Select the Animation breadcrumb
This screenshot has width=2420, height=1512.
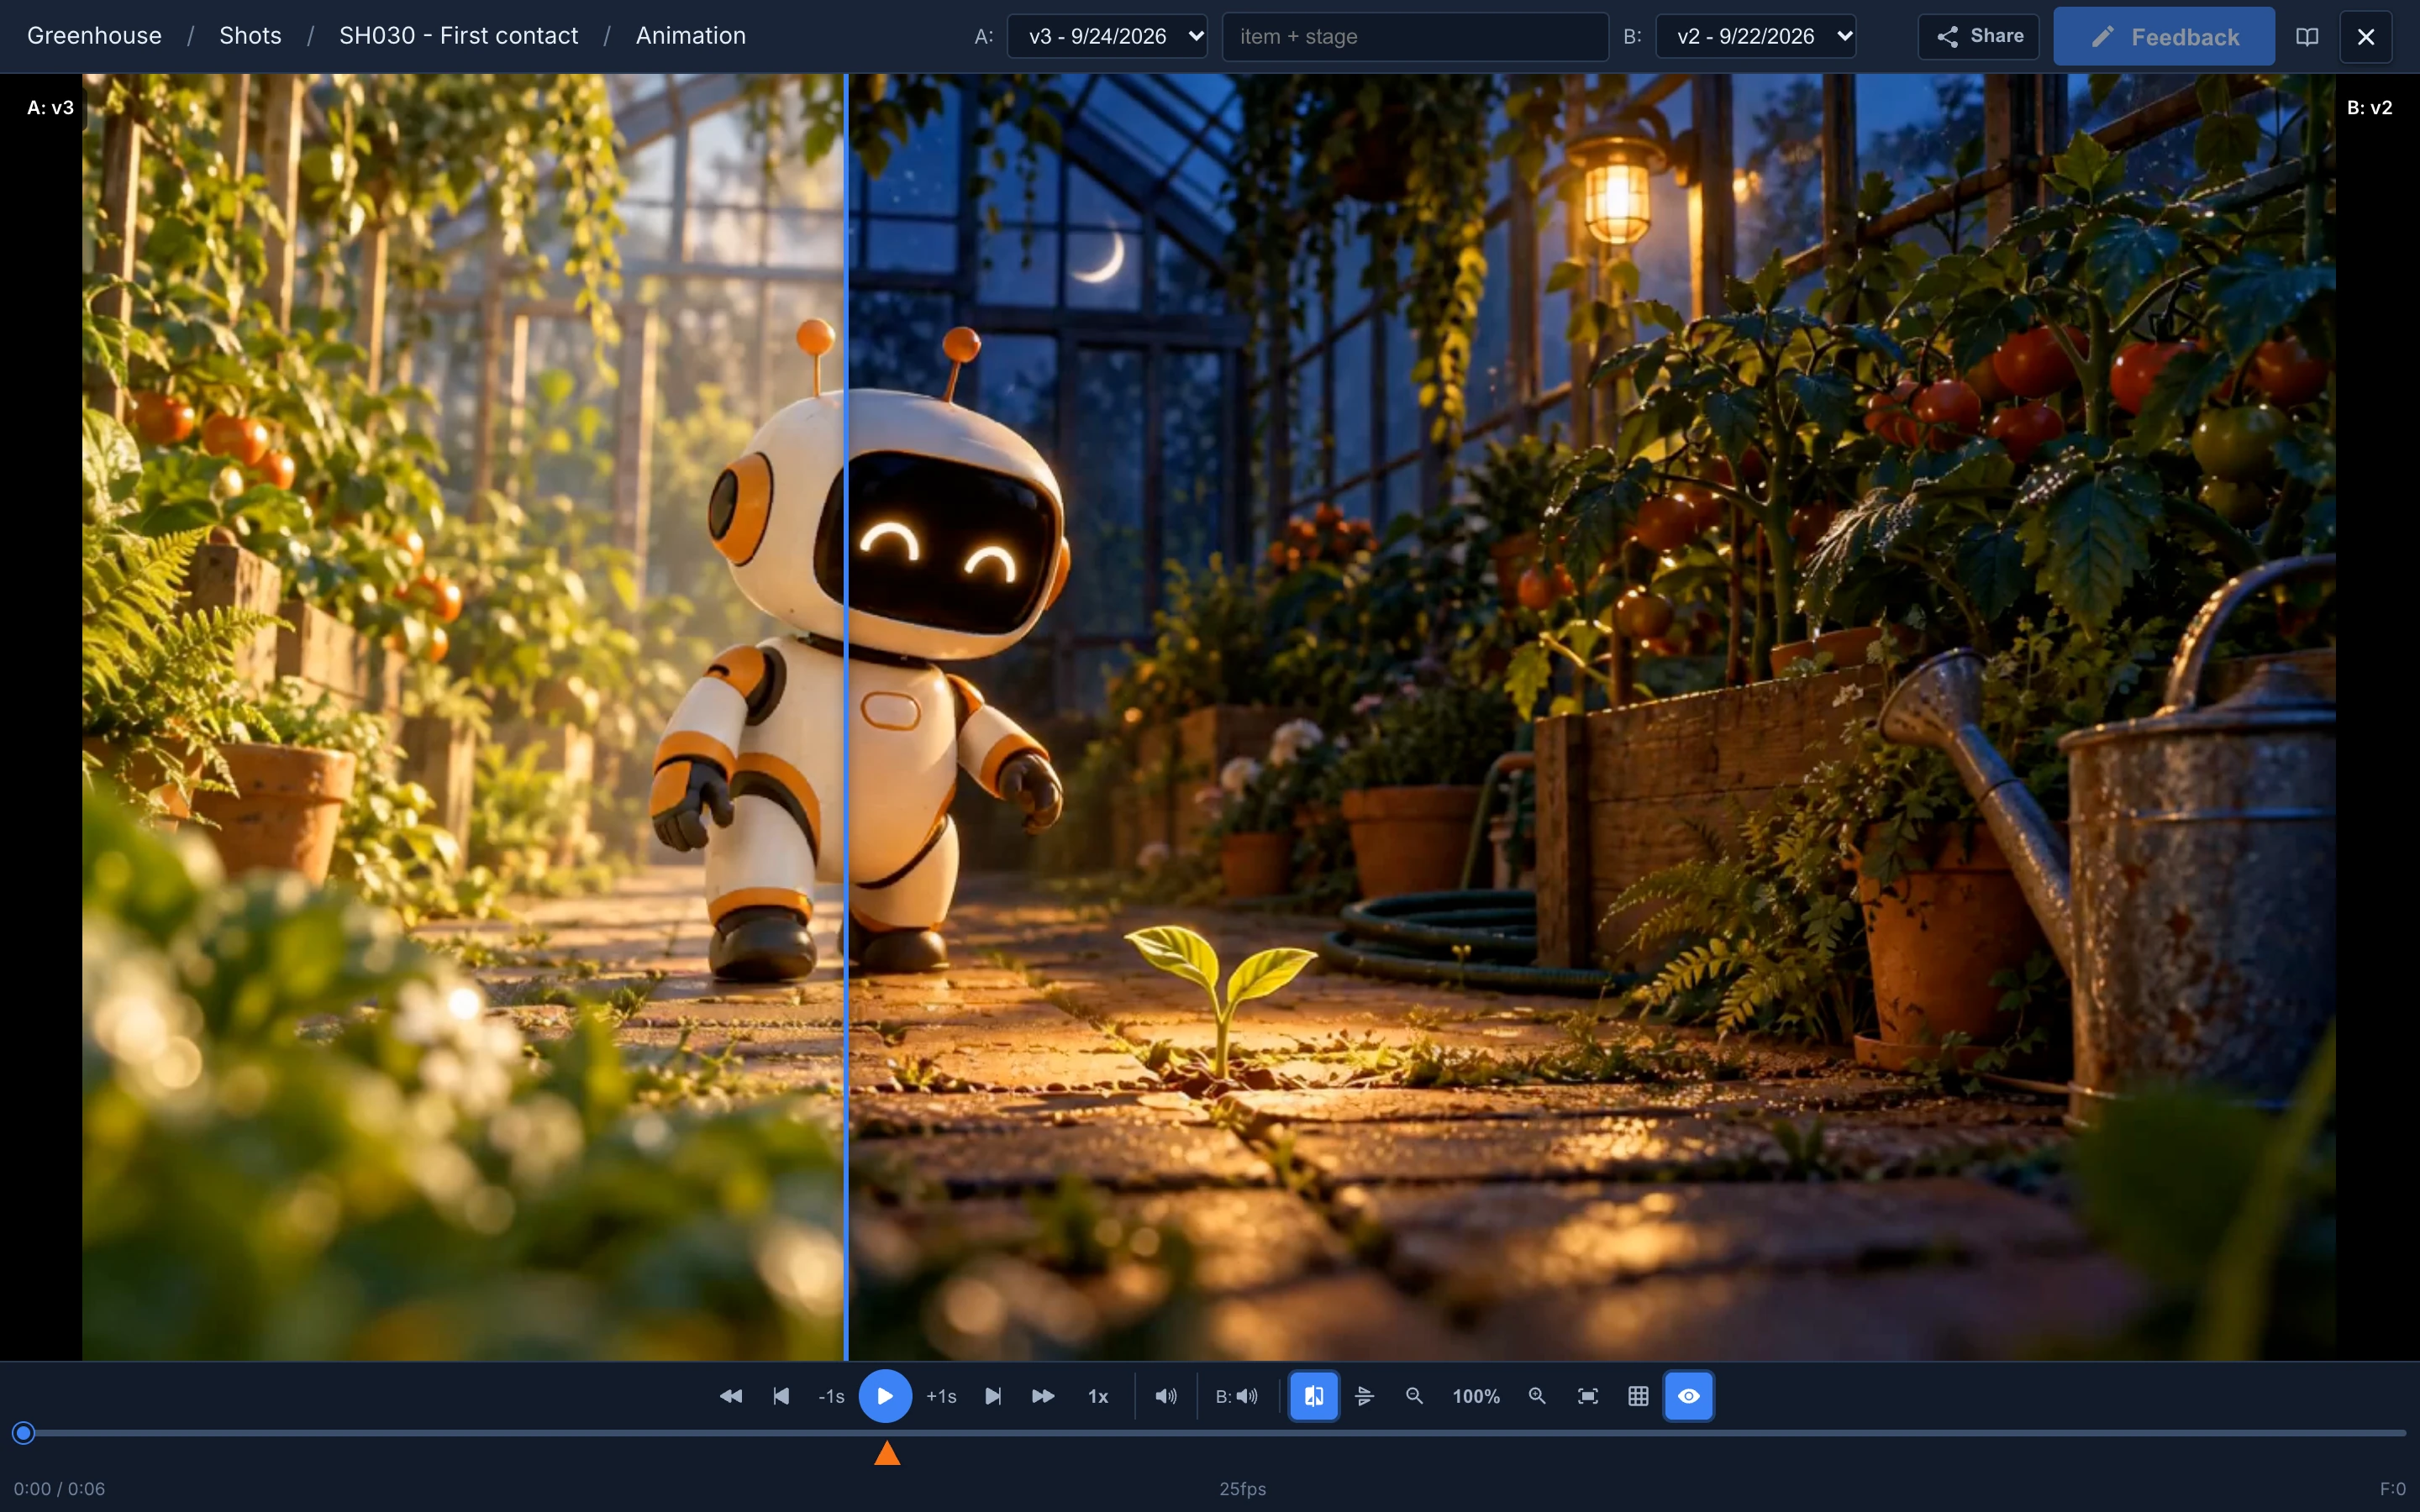[x=691, y=35]
